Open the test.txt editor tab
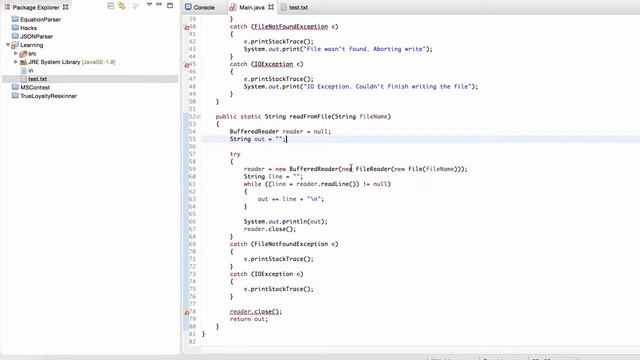640x360 pixels. coord(295,7)
